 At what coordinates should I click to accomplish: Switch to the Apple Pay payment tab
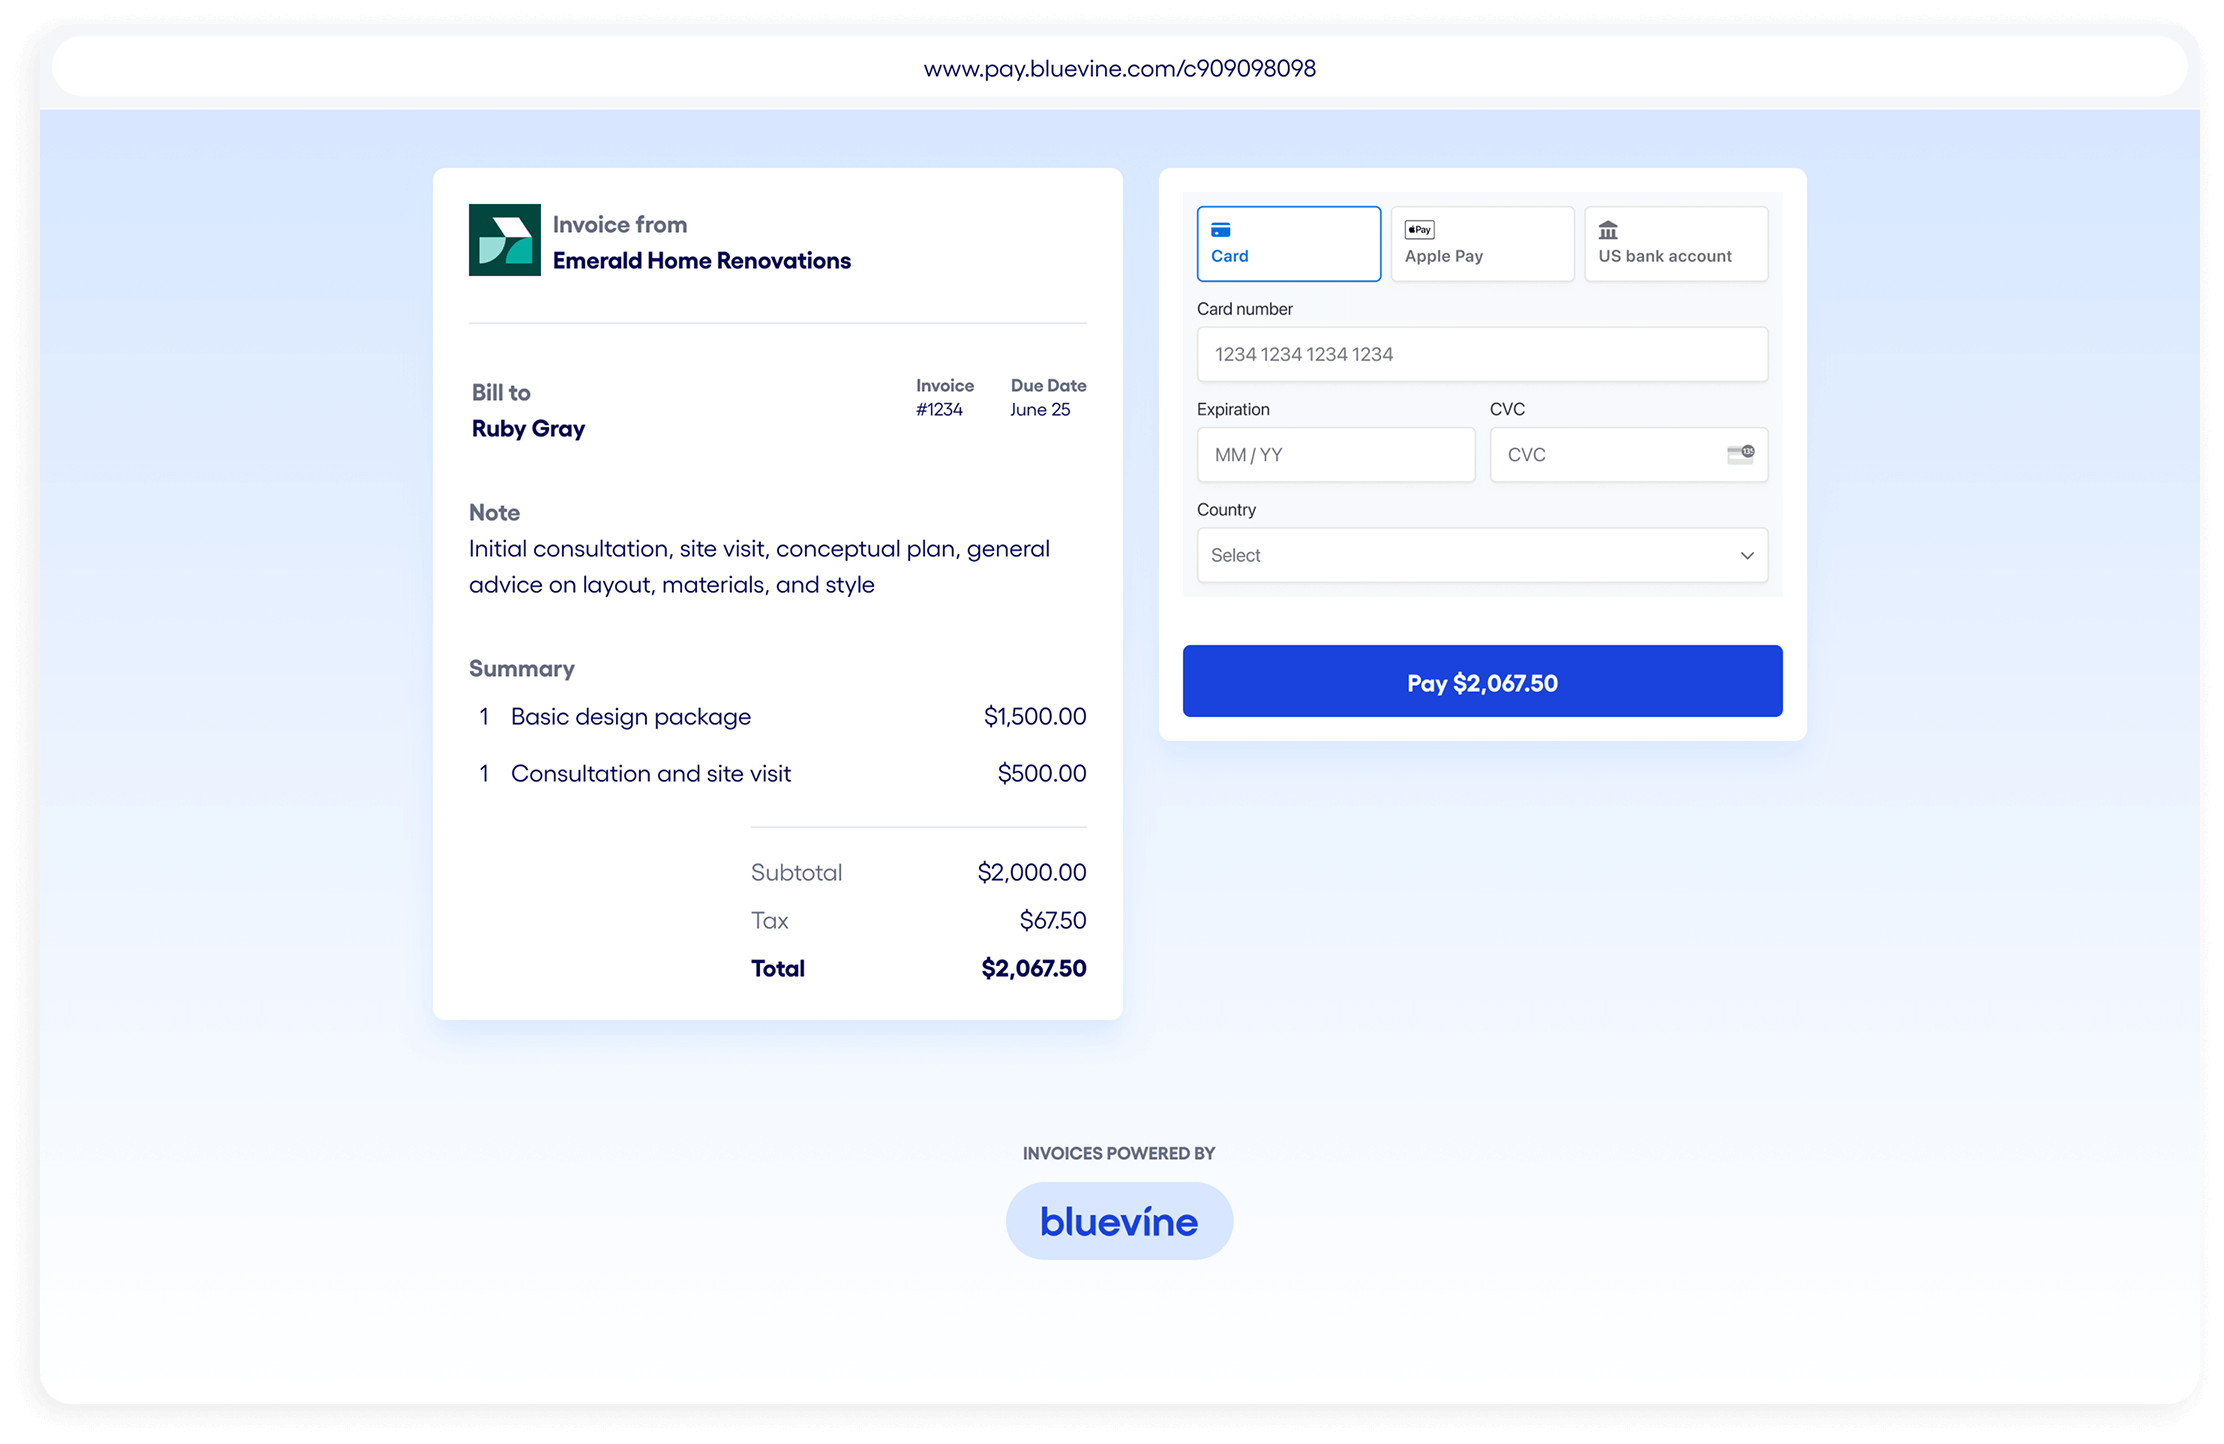(x=1482, y=243)
